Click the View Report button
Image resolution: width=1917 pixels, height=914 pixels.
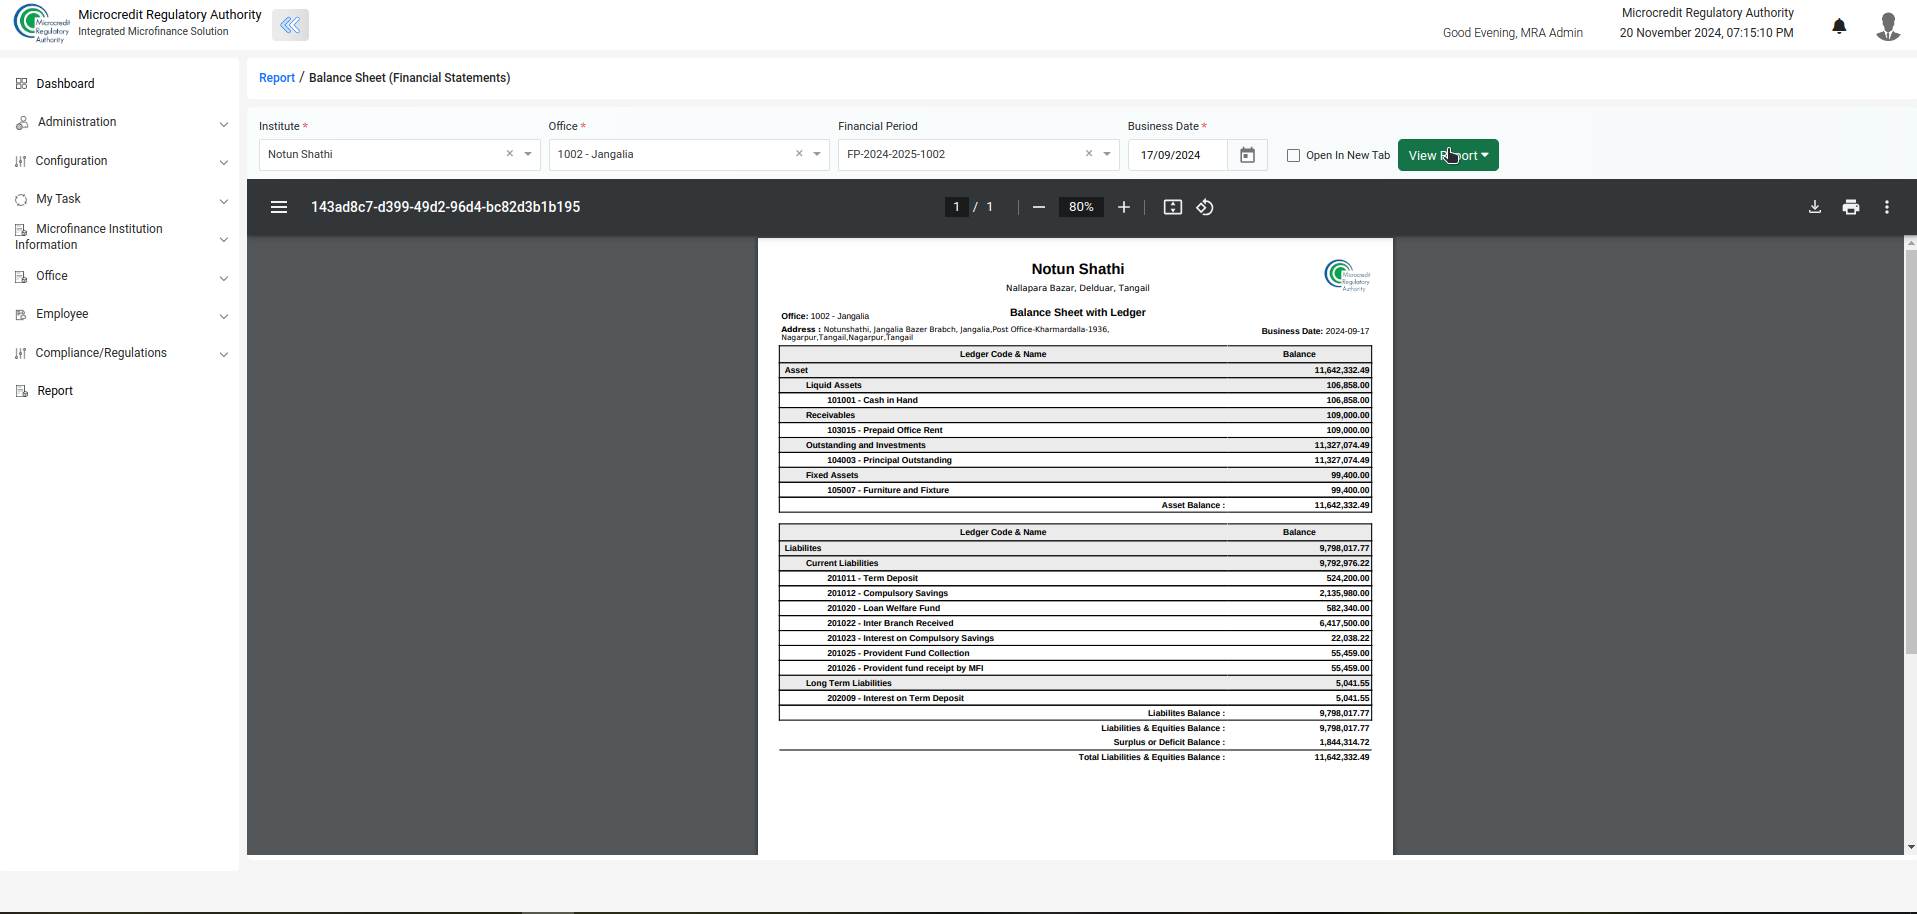pyautogui.click(x=1448, y=155)
